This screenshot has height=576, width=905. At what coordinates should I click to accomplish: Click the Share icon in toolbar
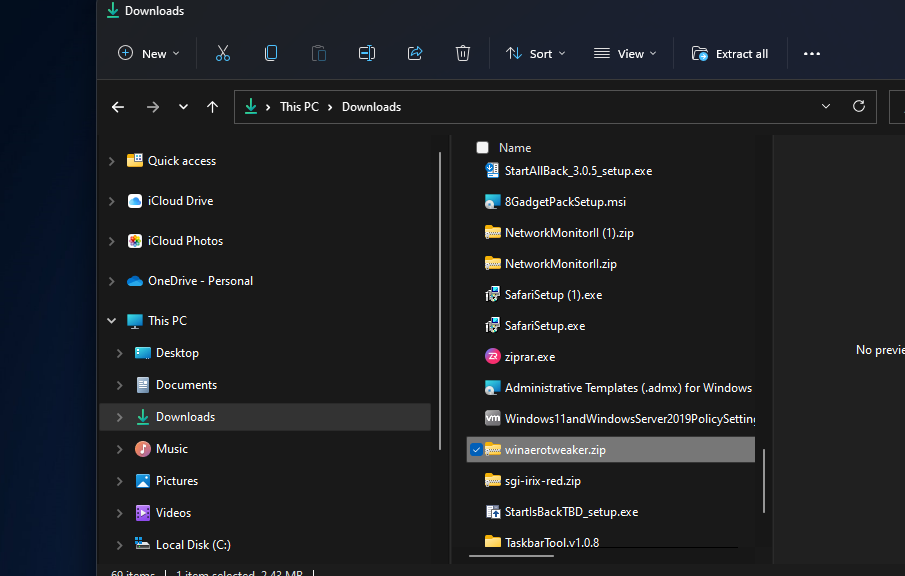pos(415,54)
